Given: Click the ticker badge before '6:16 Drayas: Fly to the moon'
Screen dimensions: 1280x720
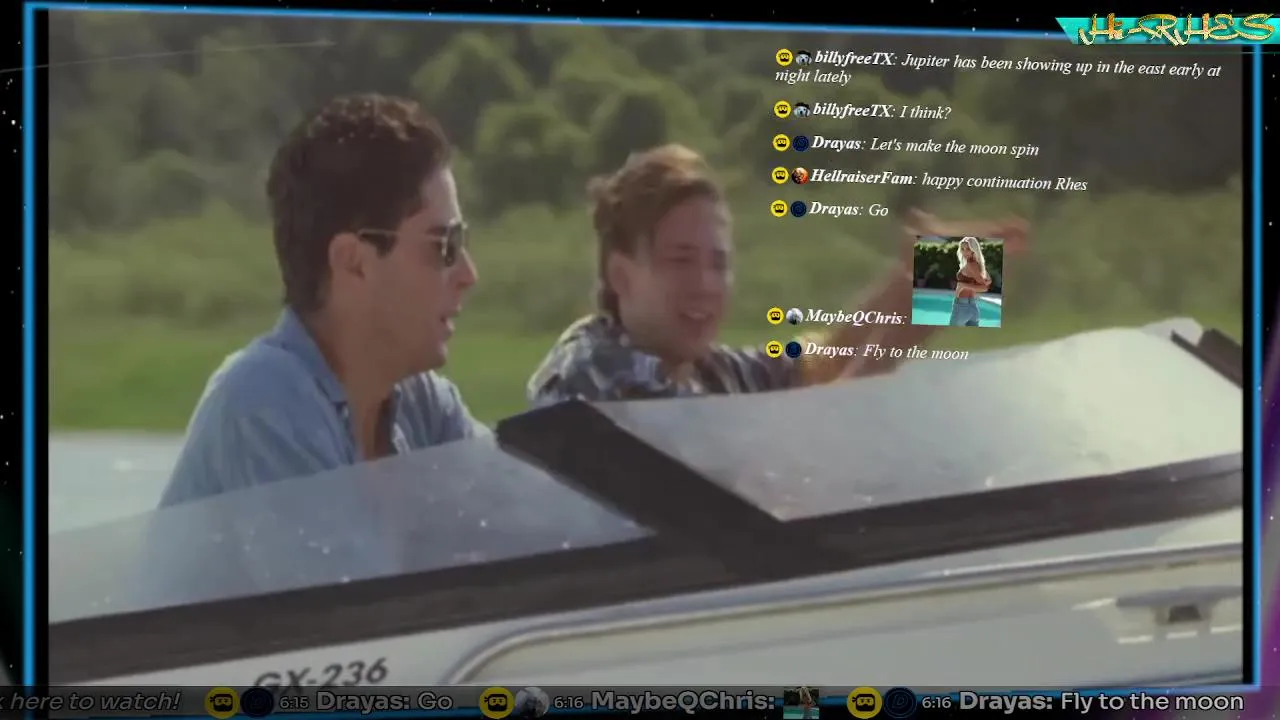Looking at the screenshot, I should pos(865,703).
